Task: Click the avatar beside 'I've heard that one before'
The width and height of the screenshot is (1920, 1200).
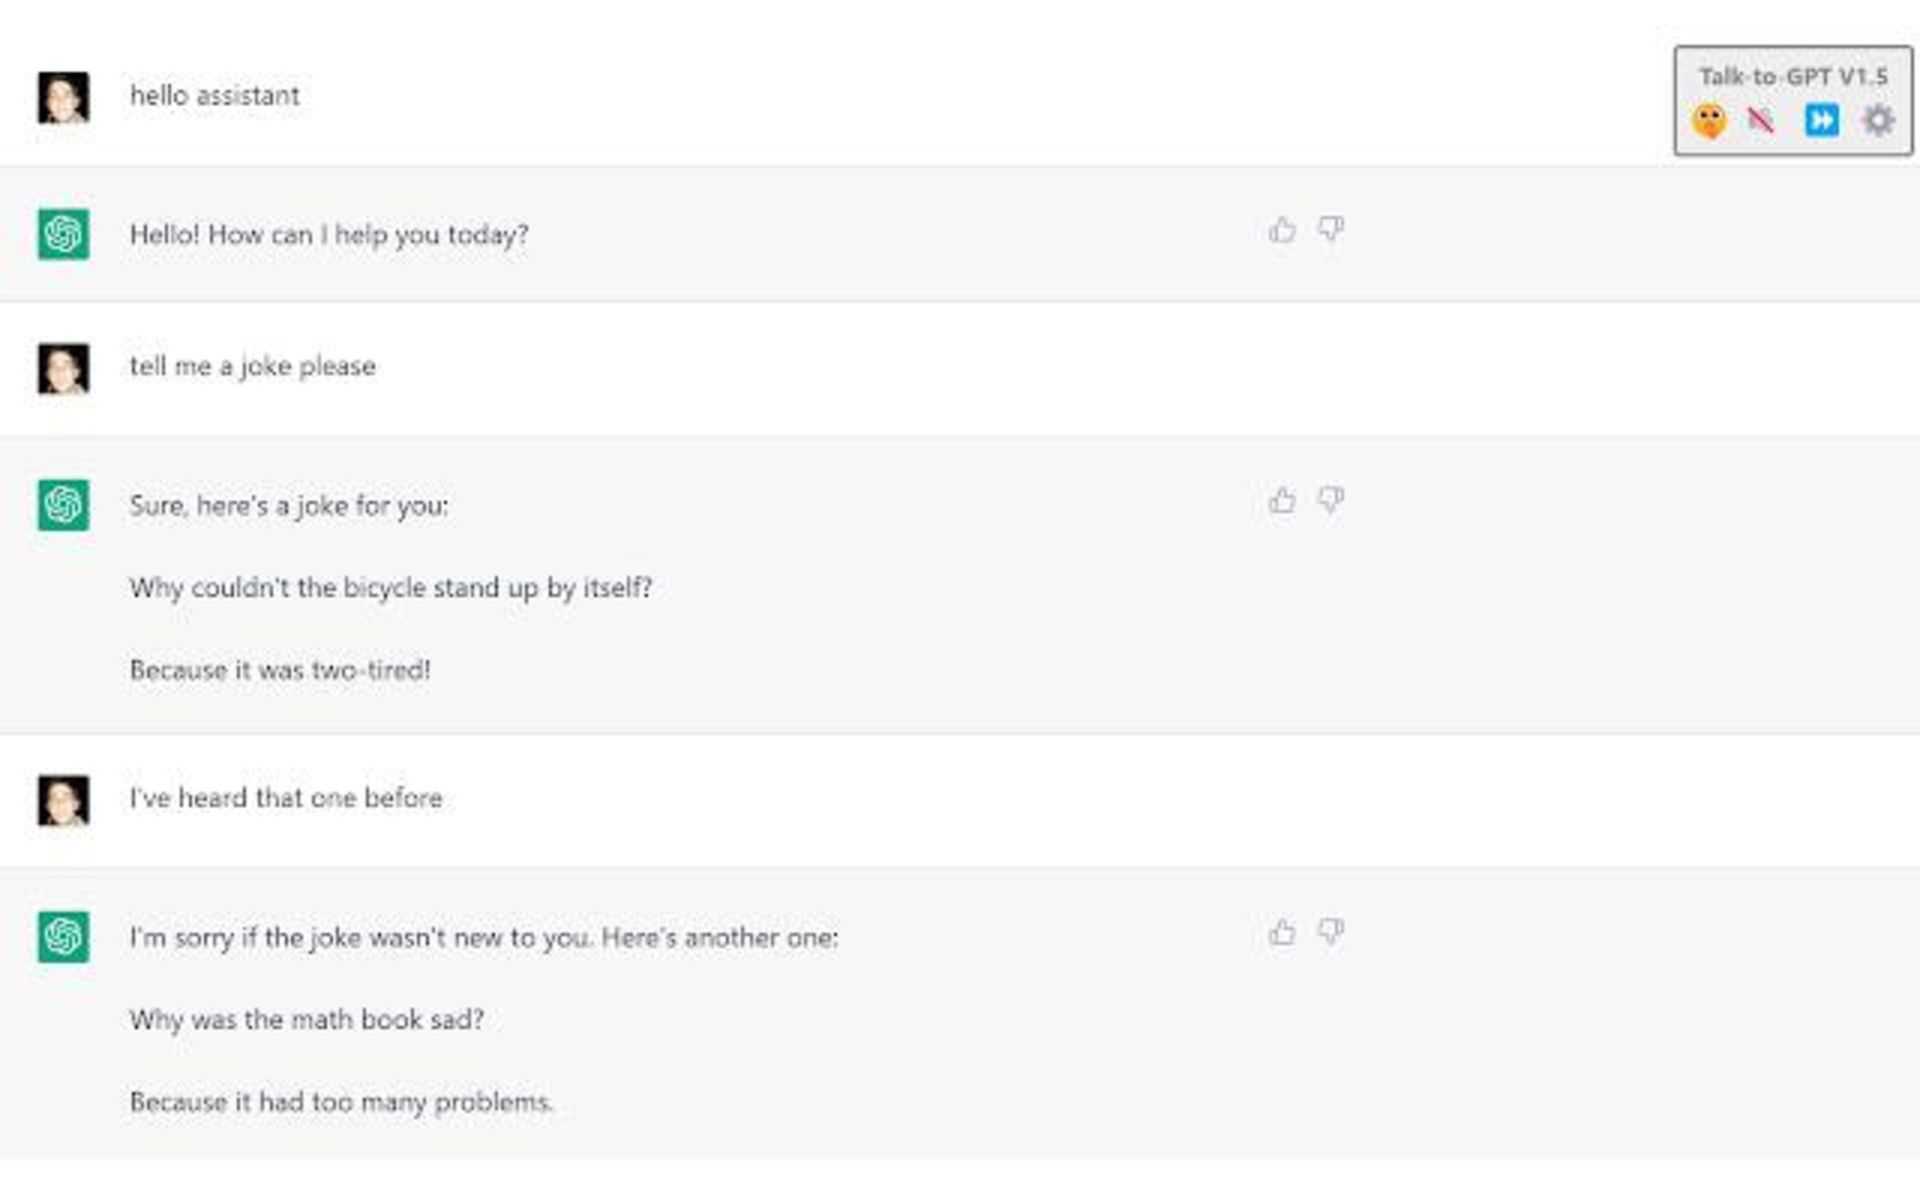Action: (x=62, y=798)
